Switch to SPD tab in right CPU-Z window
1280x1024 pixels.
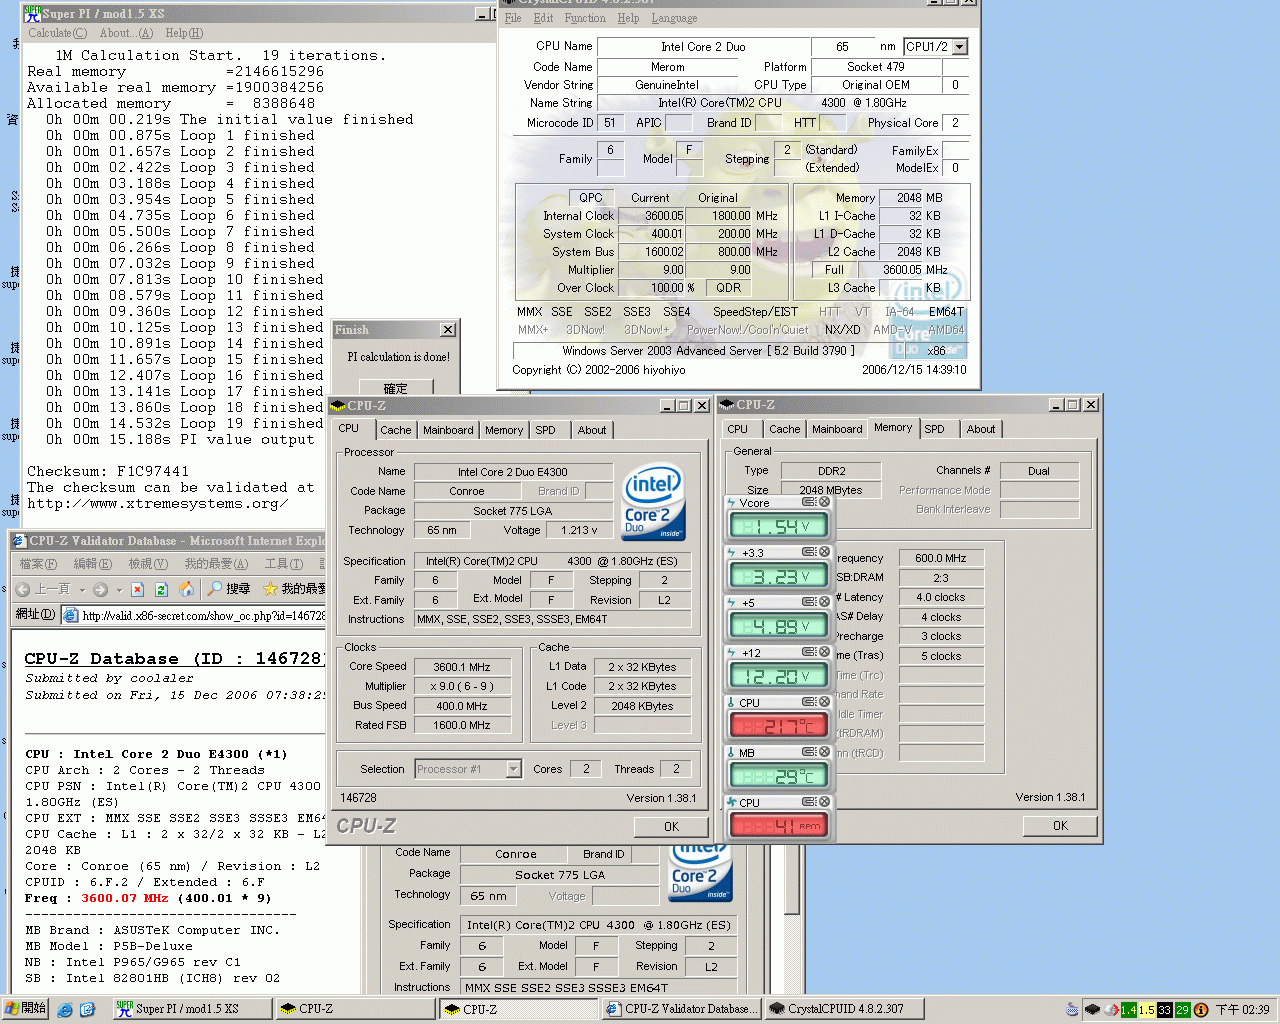click(934, 429)
